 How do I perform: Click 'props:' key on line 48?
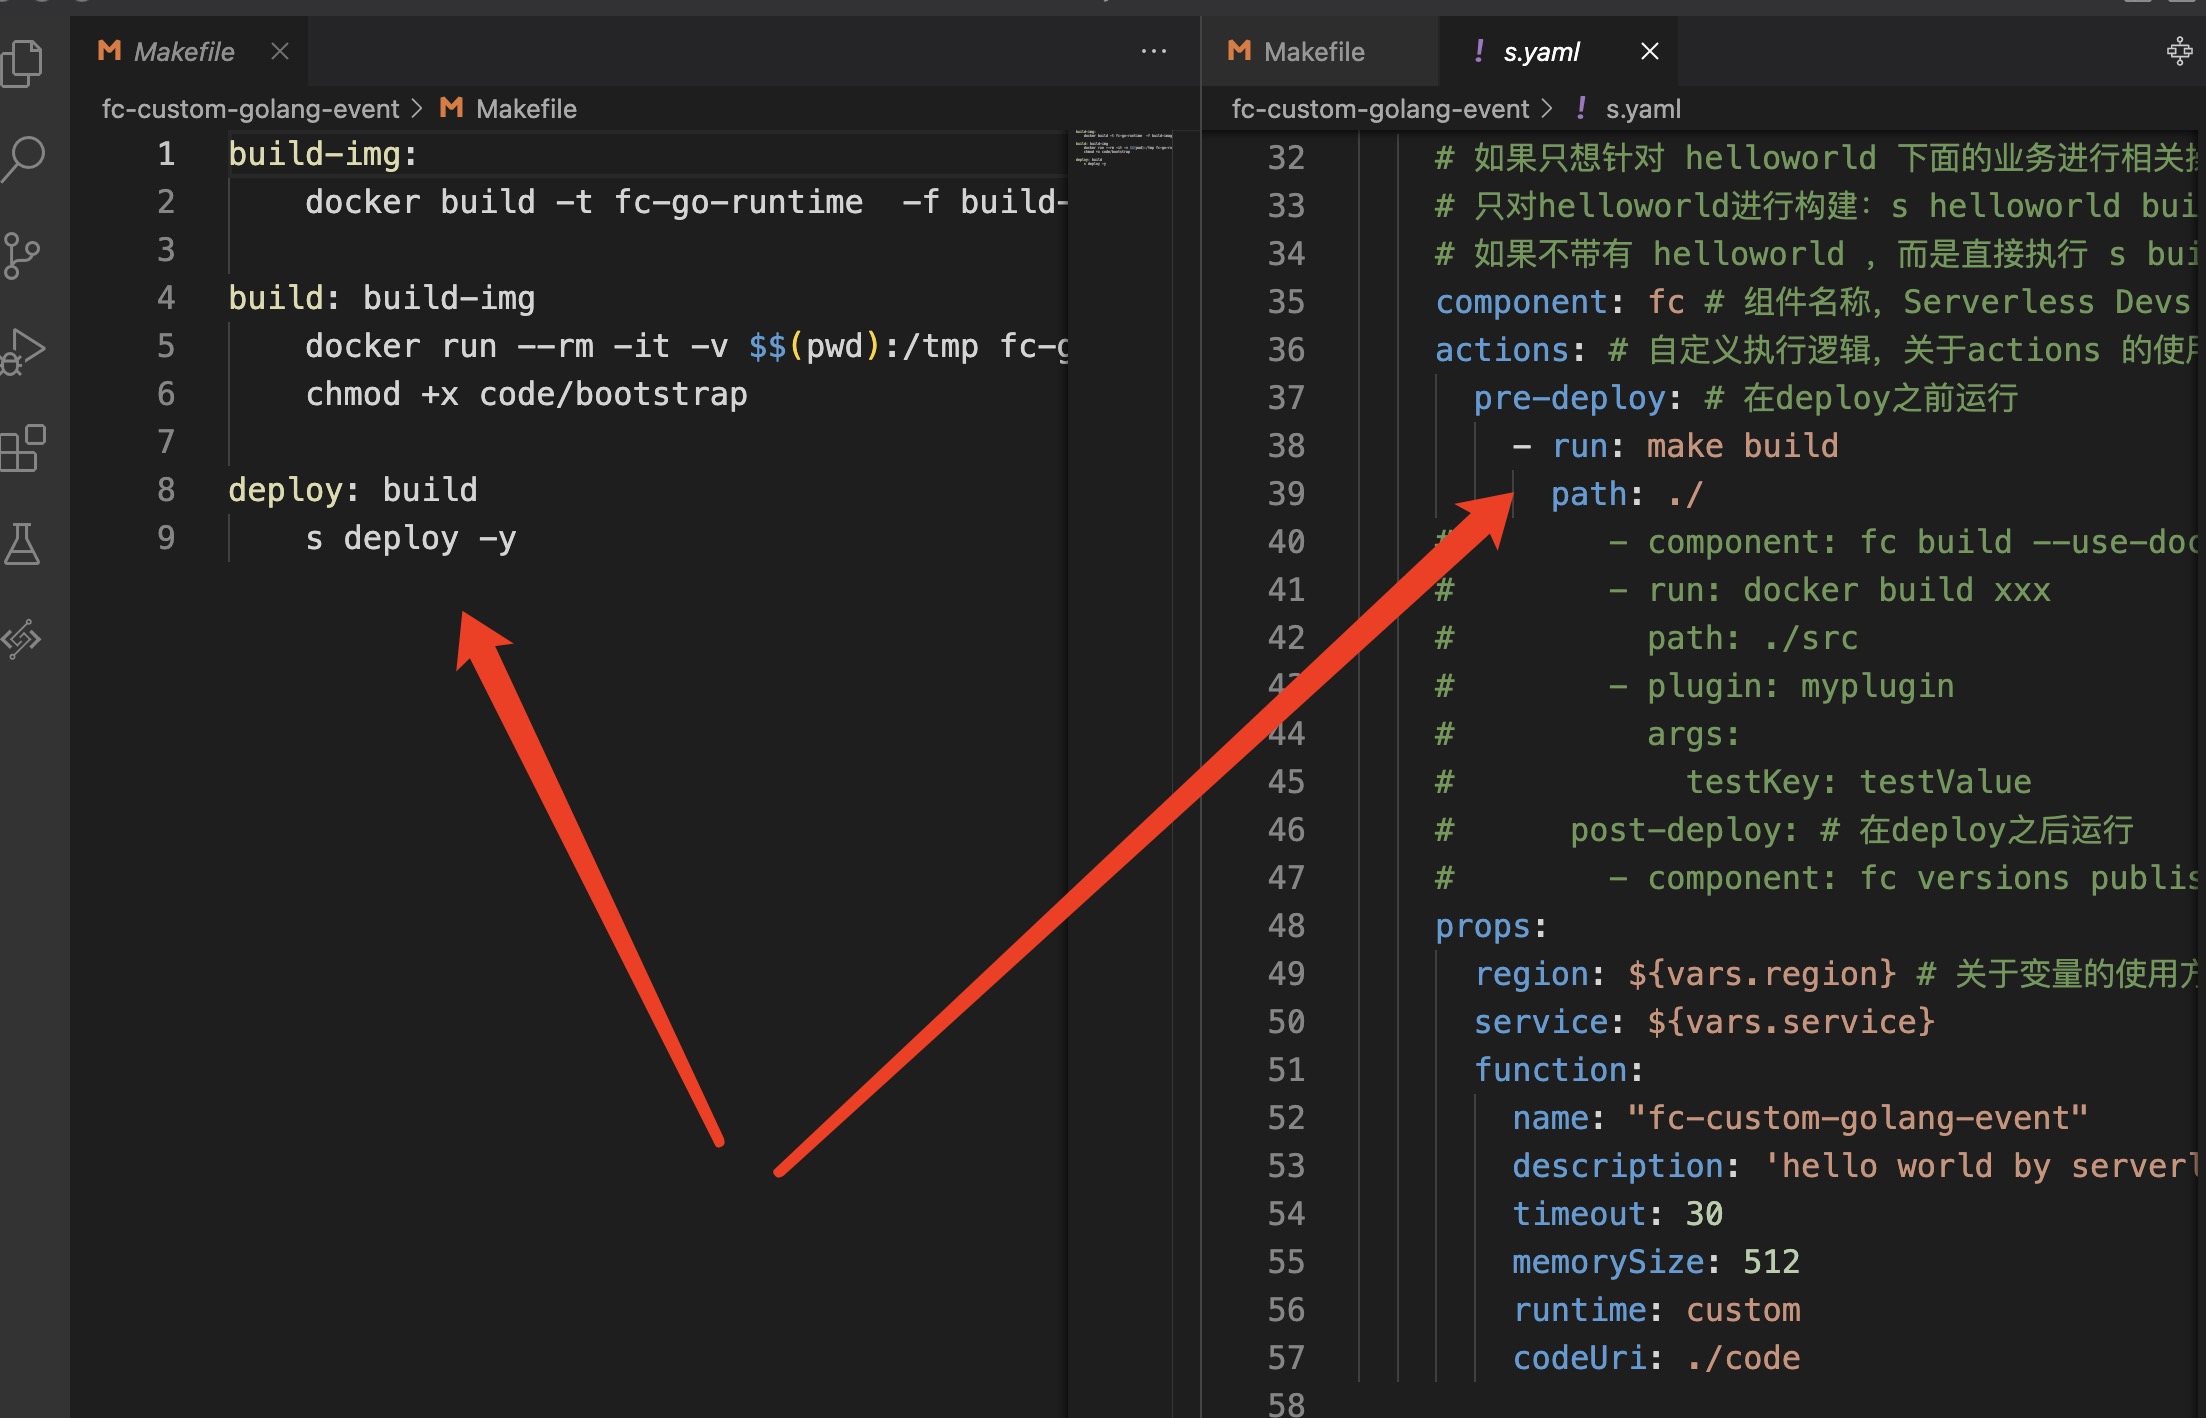(x=1491, y=926)
